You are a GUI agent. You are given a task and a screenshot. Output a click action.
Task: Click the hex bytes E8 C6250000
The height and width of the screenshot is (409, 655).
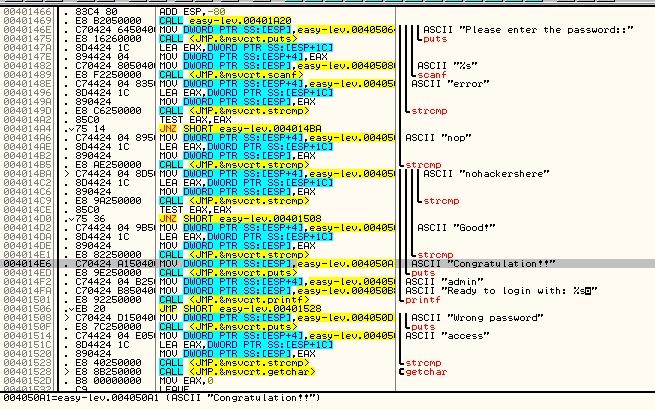pyautogui.click(x=108, y=111)
